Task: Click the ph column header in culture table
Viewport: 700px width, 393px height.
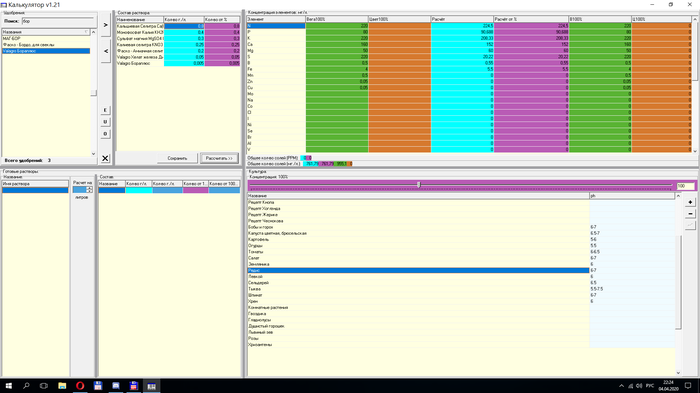Action: tap(632, 196)
